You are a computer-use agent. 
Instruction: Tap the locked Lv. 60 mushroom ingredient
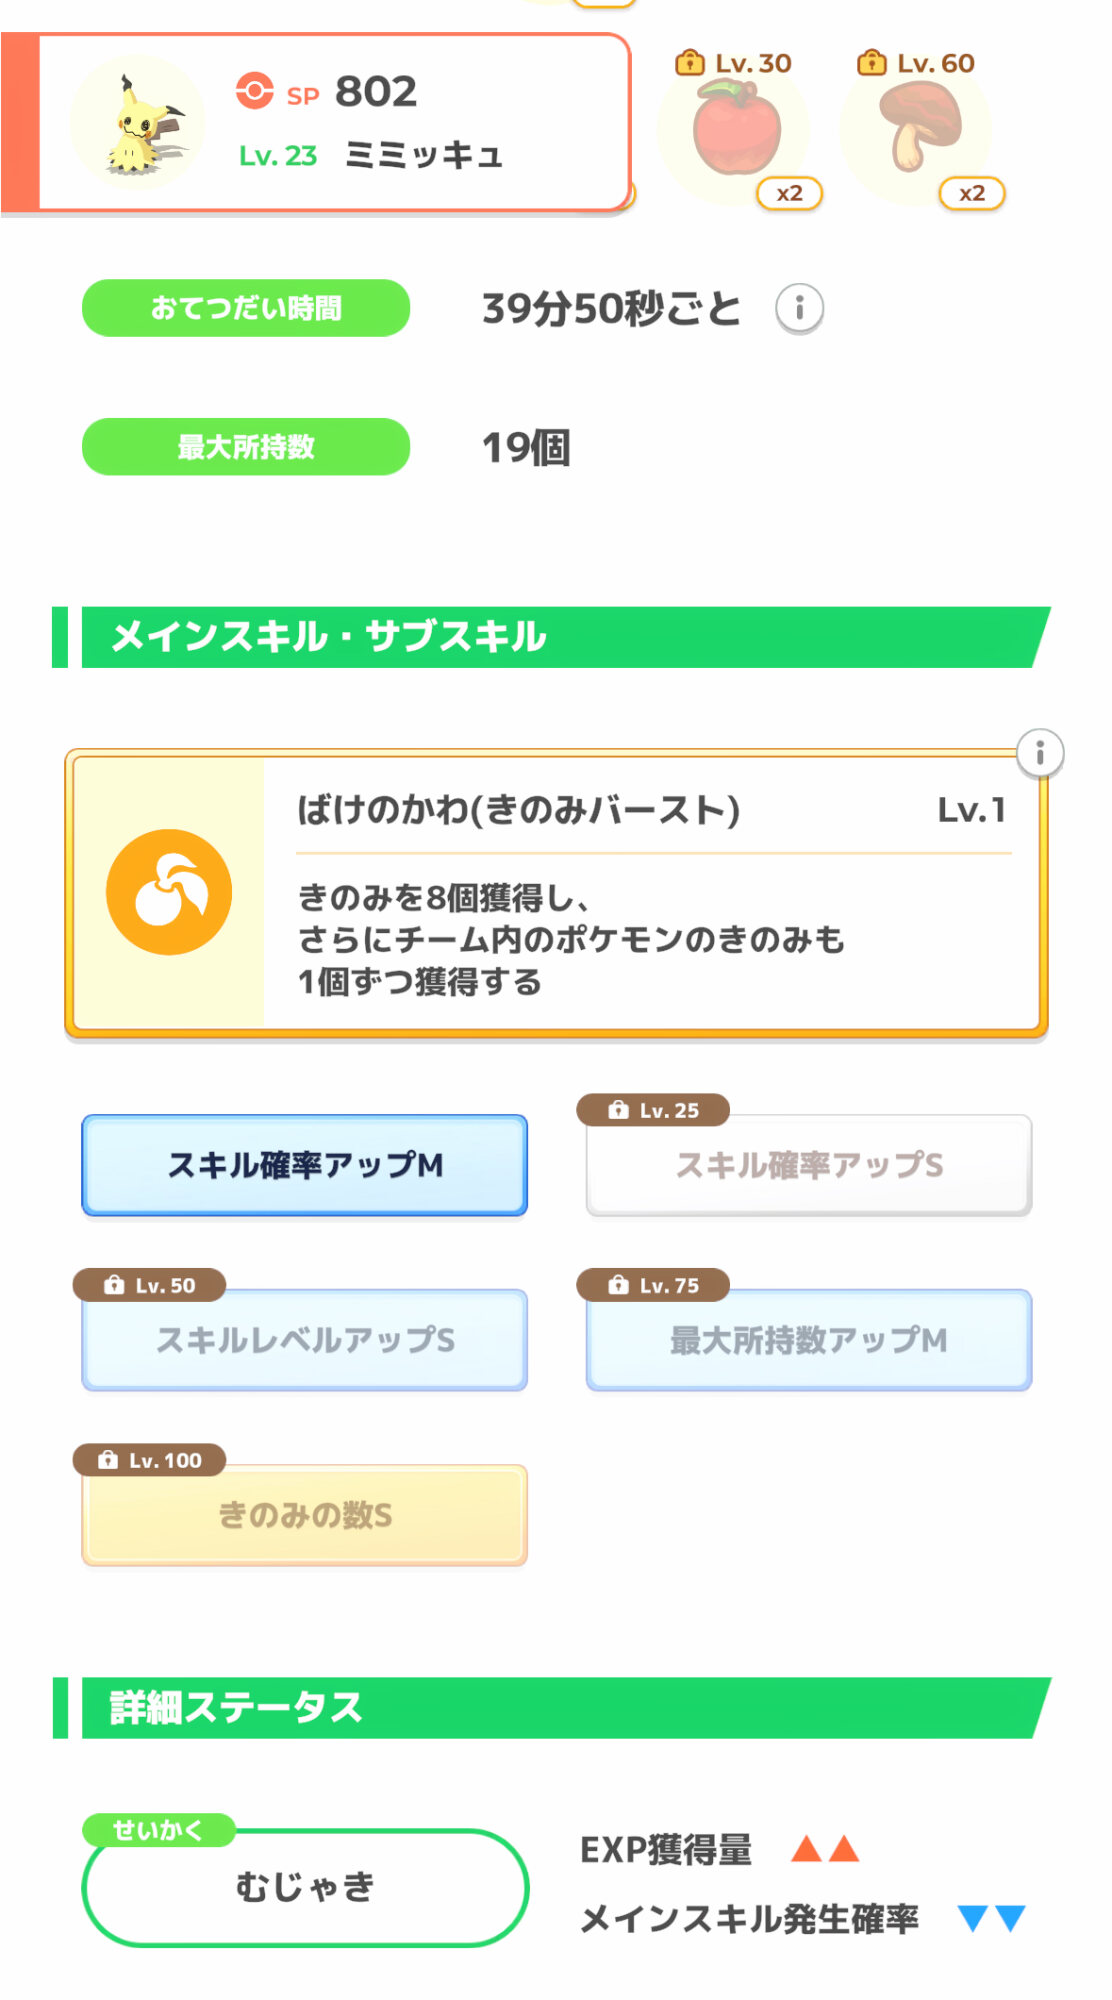918,130
